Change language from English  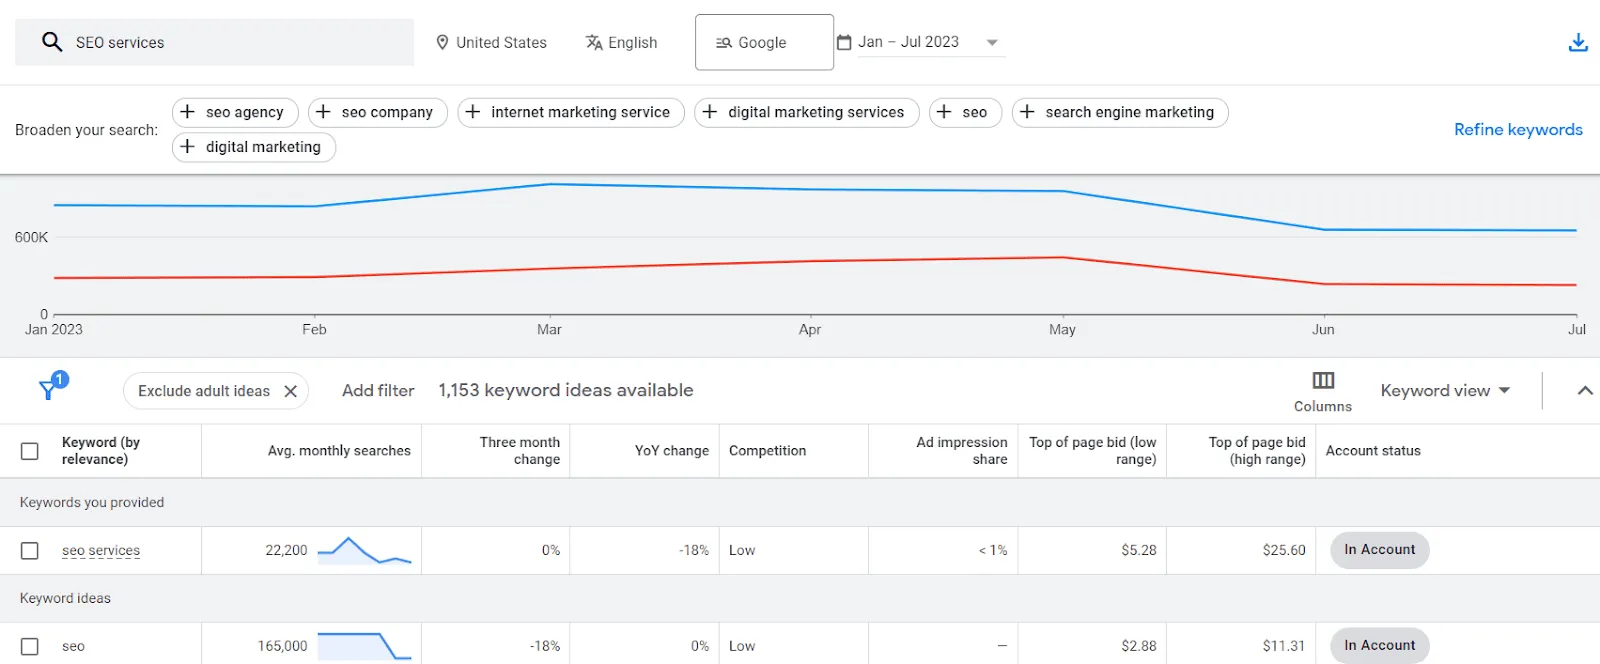[621, 42]
